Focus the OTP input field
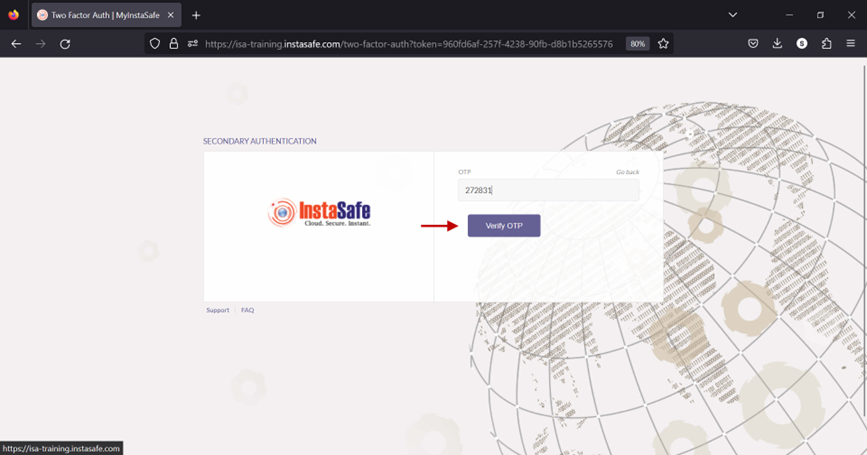This screenshot has width=867, height=455. 548,190
